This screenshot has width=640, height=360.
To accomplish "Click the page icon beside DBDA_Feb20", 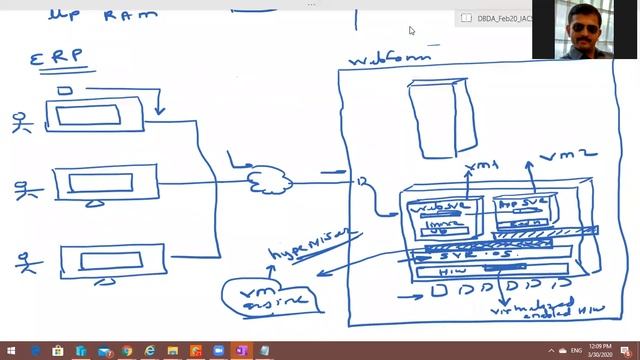I will (x=466, y=18).
